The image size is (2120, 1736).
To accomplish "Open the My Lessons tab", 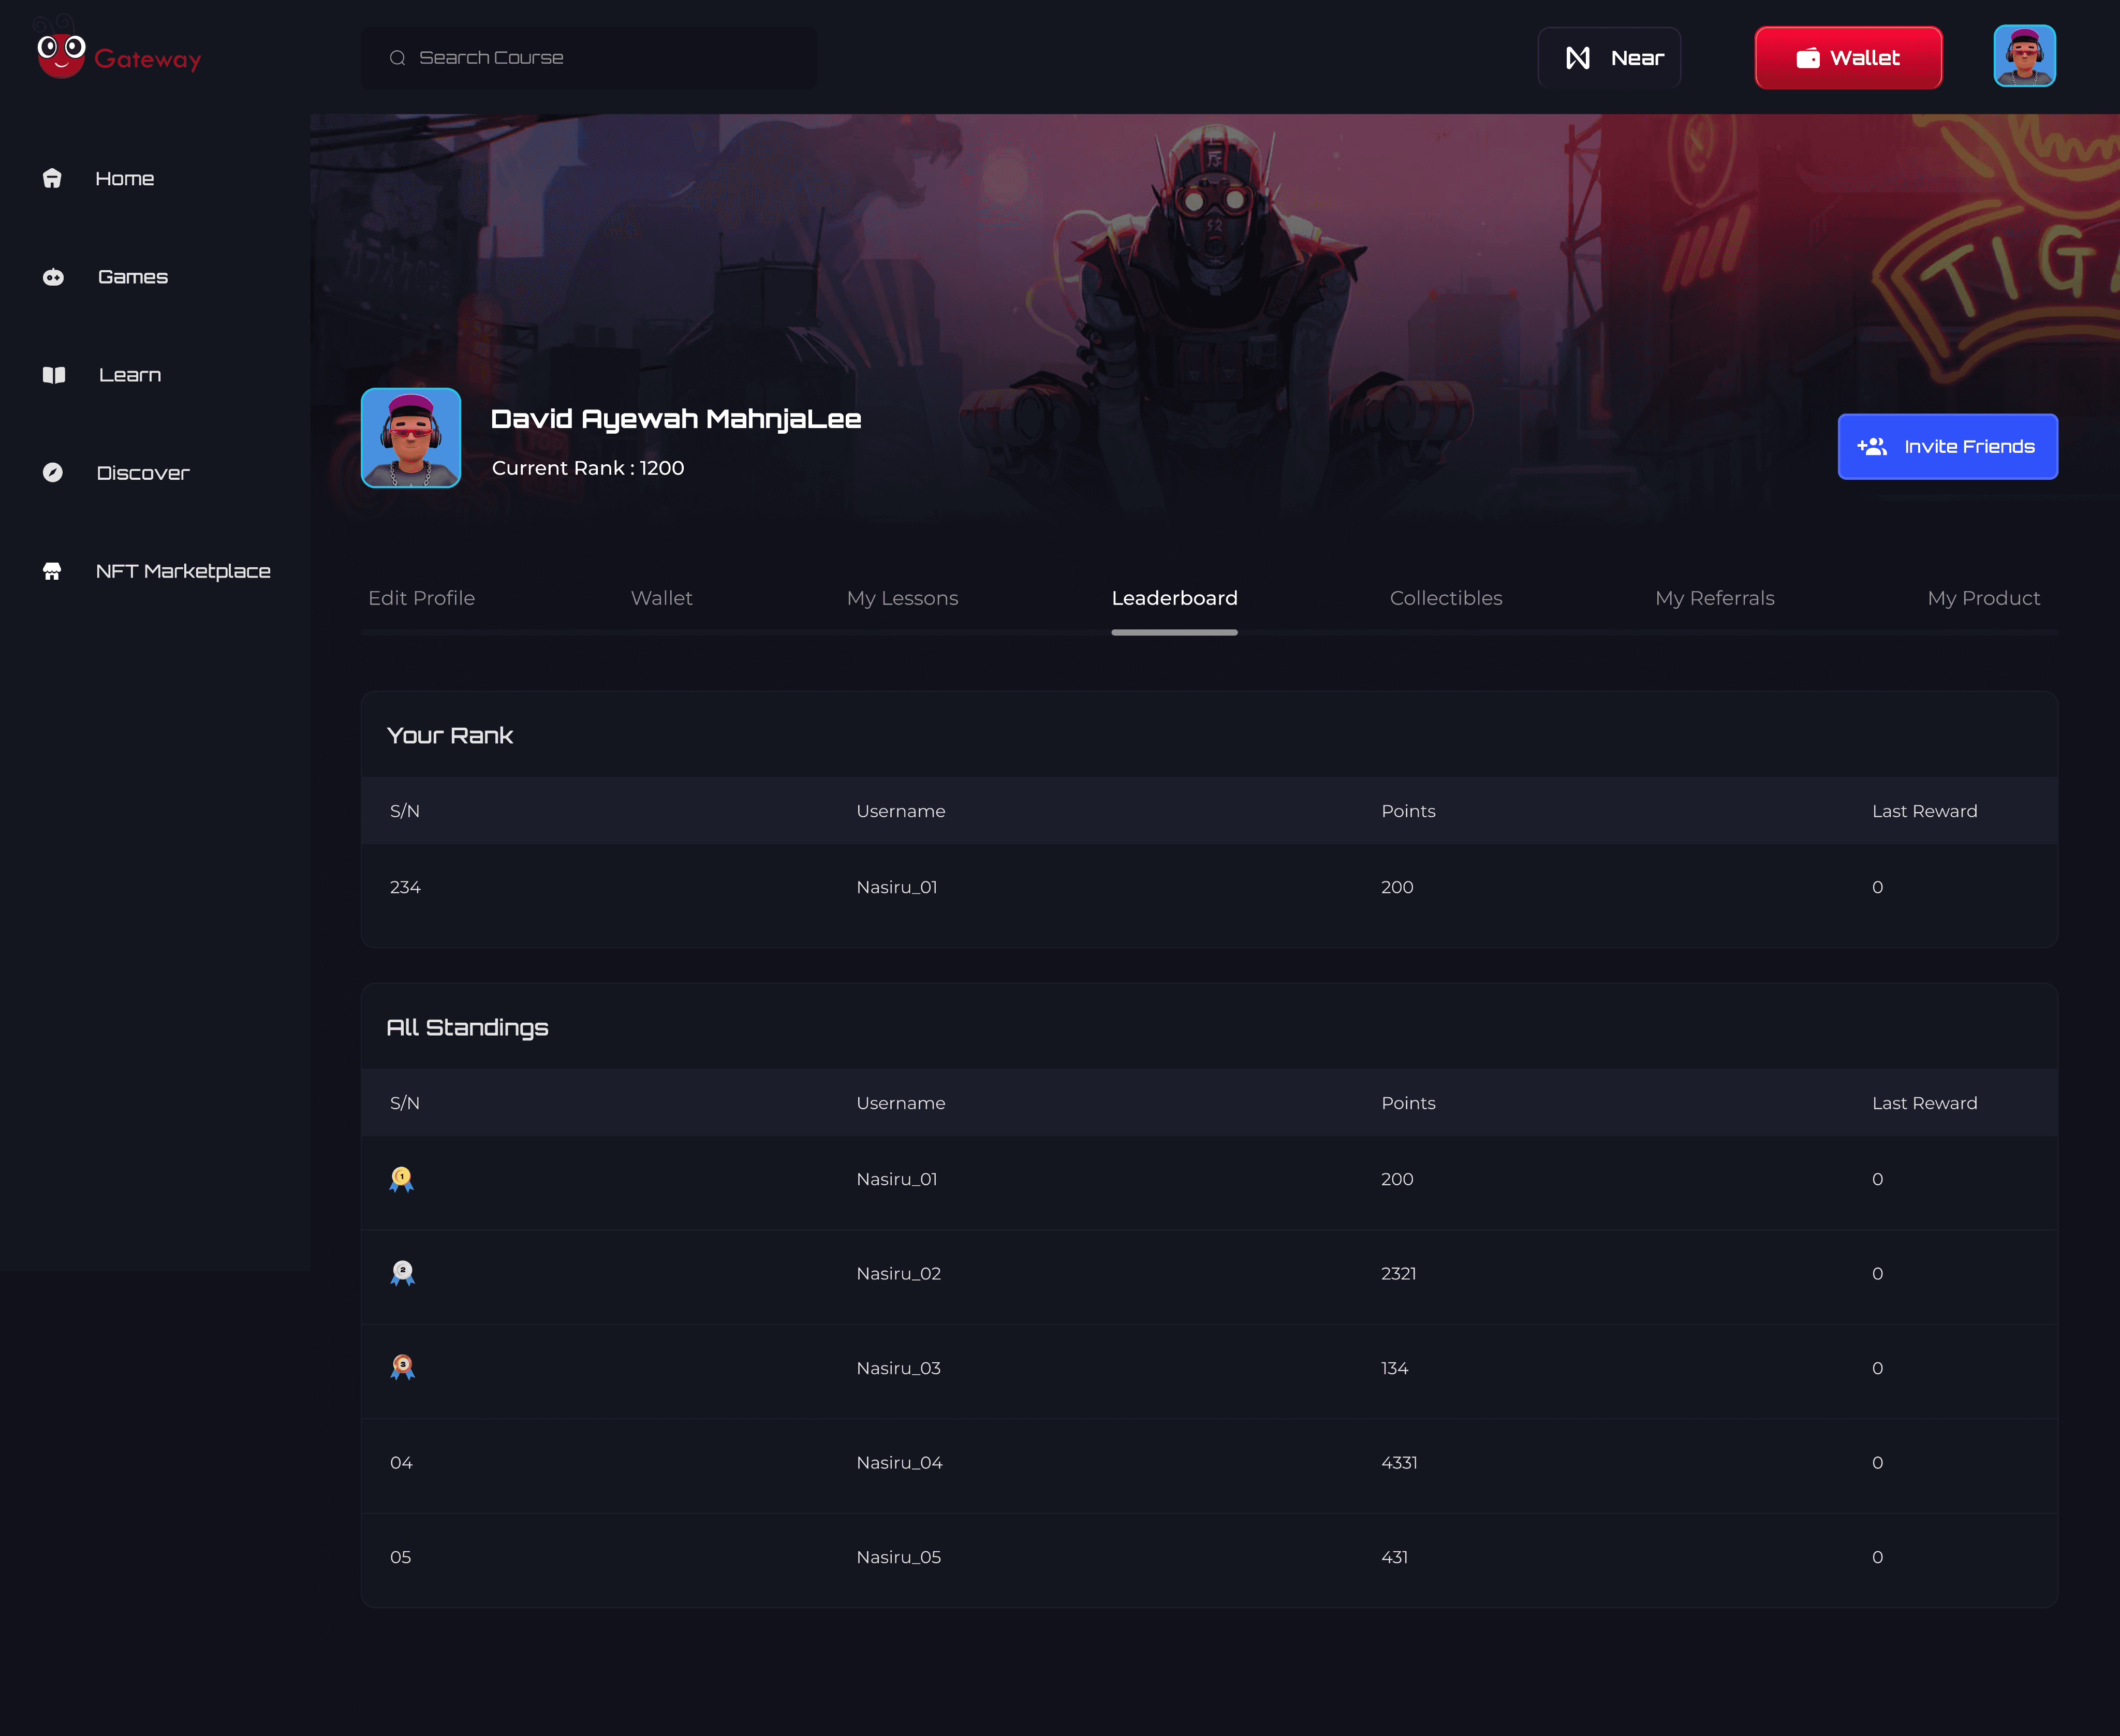I will click(902, 598).
